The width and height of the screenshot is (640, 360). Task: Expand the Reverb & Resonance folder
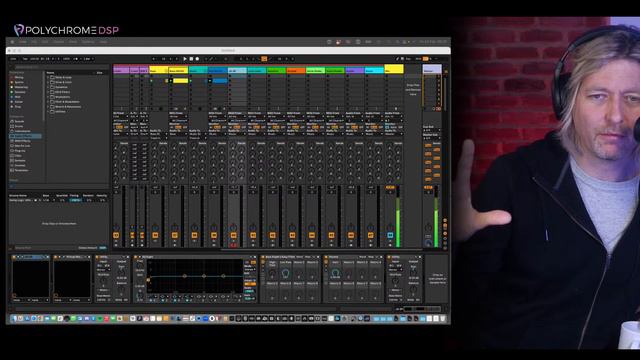[x=48, y=107]
